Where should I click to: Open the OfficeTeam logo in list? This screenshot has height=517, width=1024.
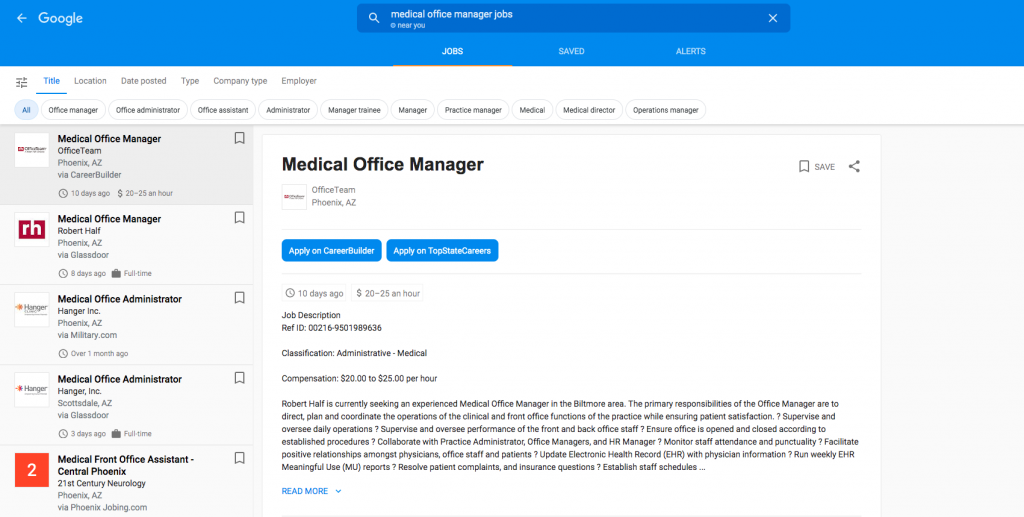[32, 150]
